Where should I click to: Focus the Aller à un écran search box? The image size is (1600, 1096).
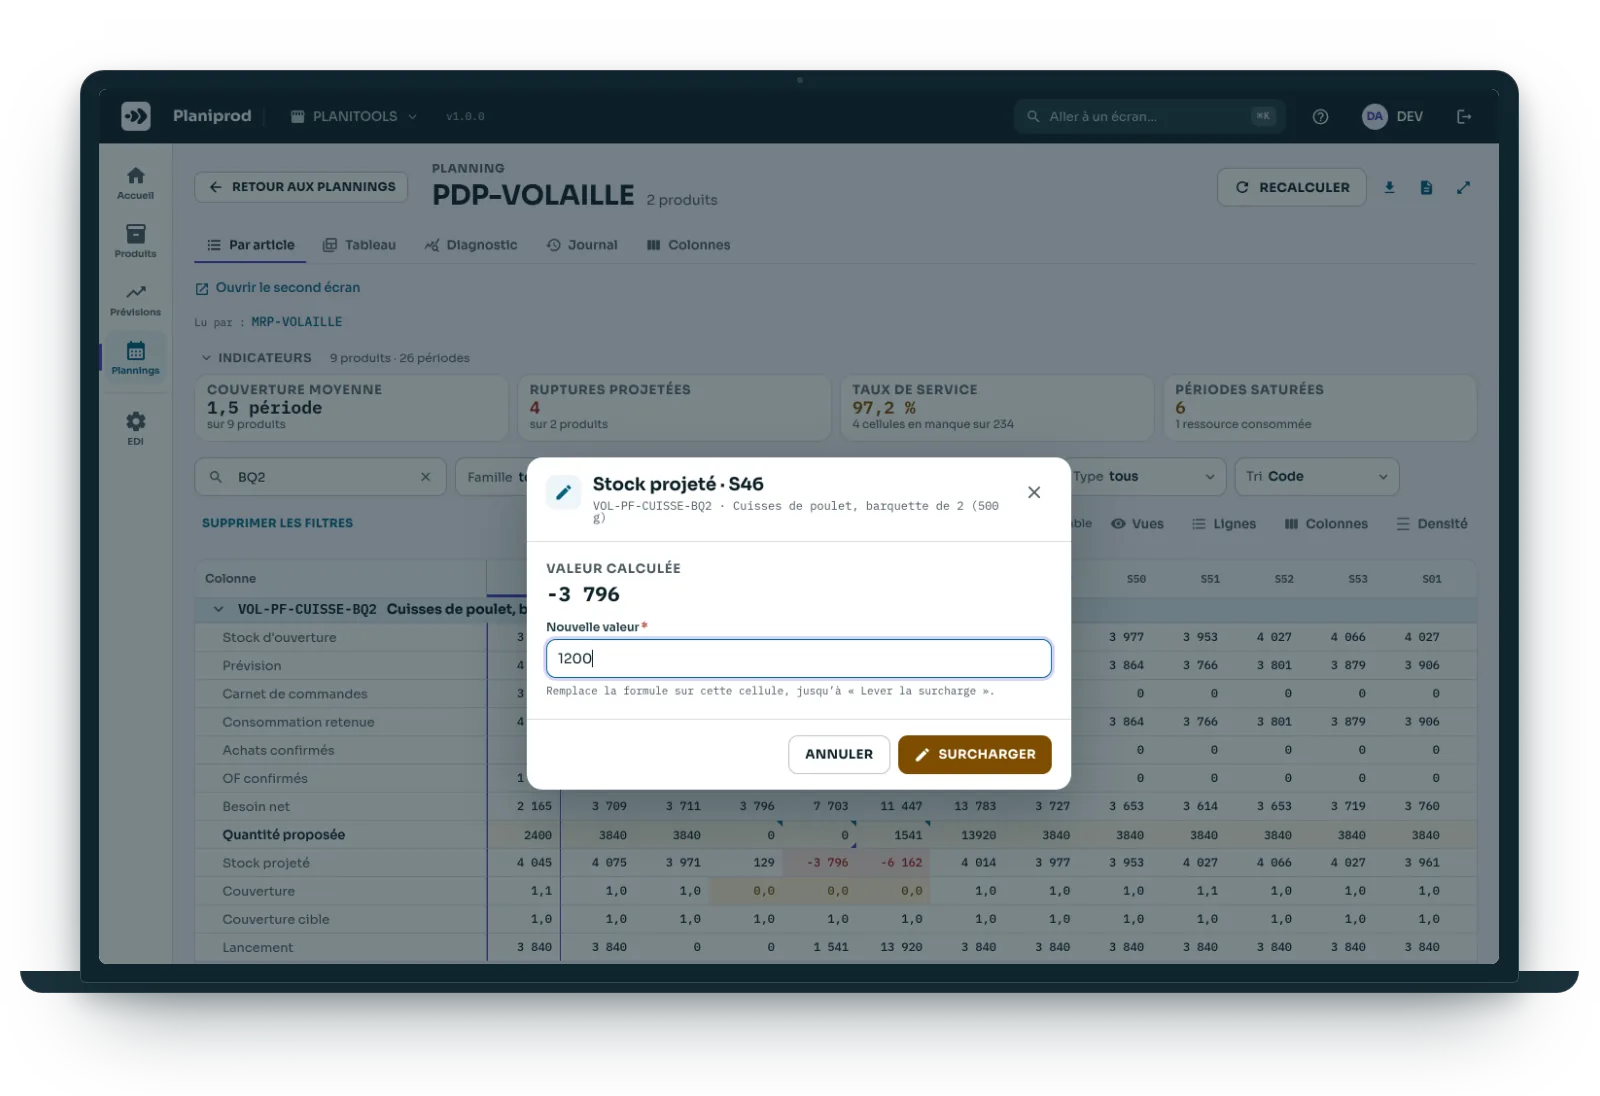[1148, 116]
